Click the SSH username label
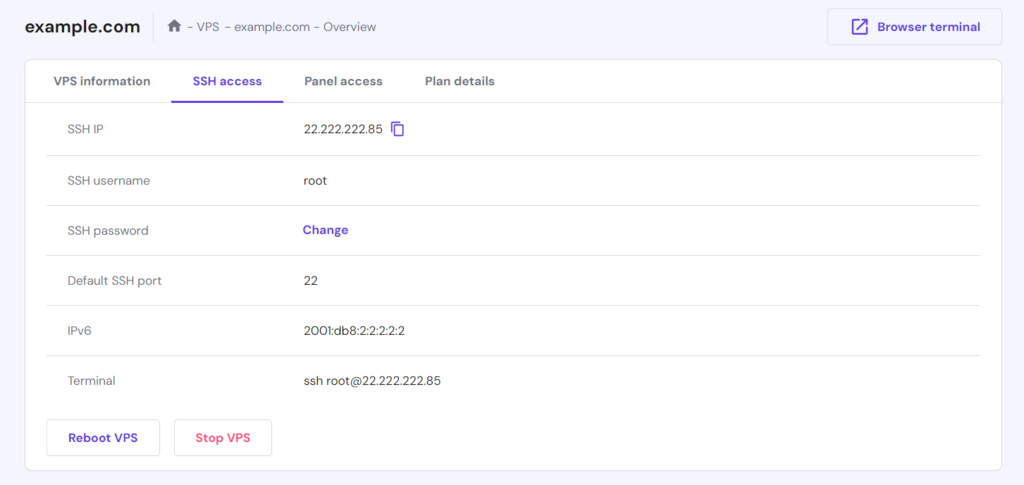Viewport: 1024px width, 485px height. coord(109,180)
